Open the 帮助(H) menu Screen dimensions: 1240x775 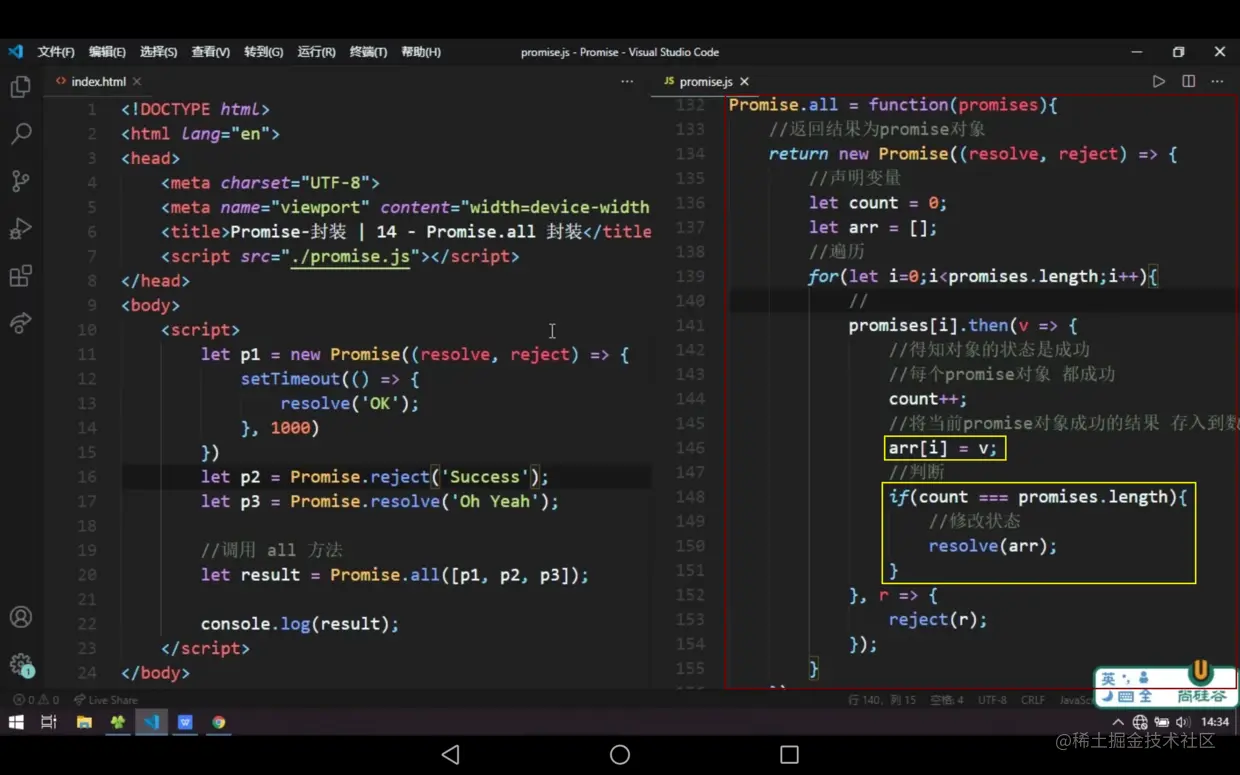[x=421, y=52]
